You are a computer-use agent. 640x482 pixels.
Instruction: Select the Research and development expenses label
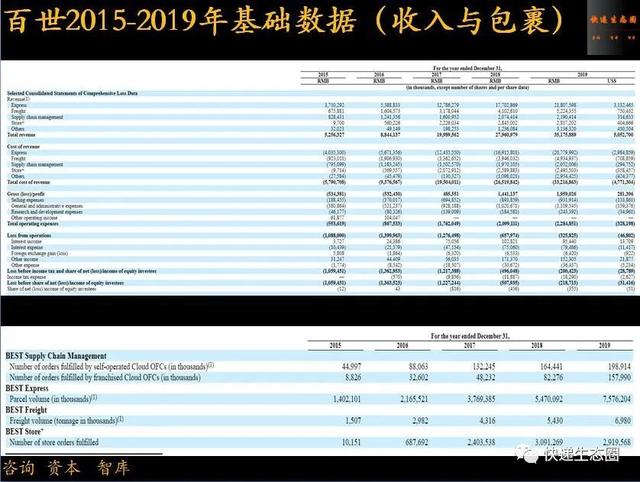click(47, 212)
